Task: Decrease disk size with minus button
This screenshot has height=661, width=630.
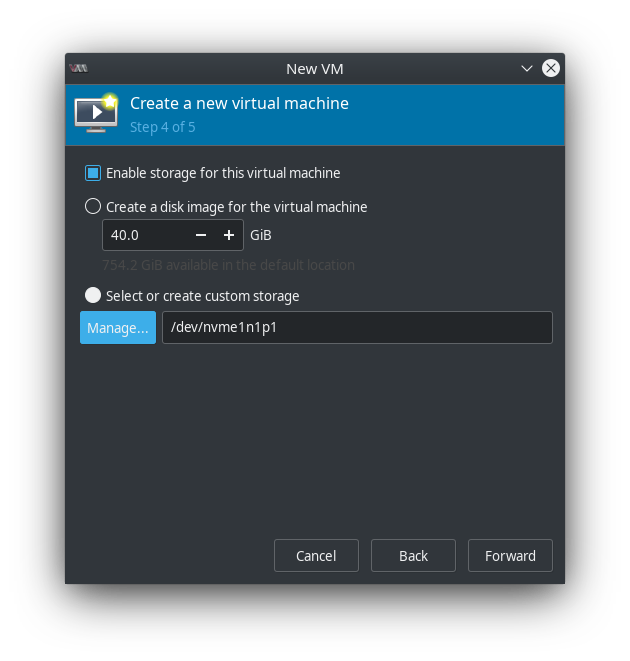Action: pos(201,235)
